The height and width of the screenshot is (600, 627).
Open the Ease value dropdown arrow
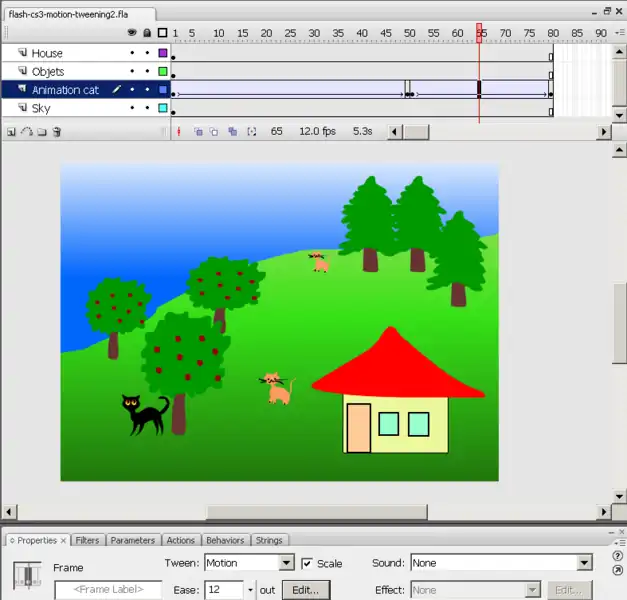tap(251, 590)
